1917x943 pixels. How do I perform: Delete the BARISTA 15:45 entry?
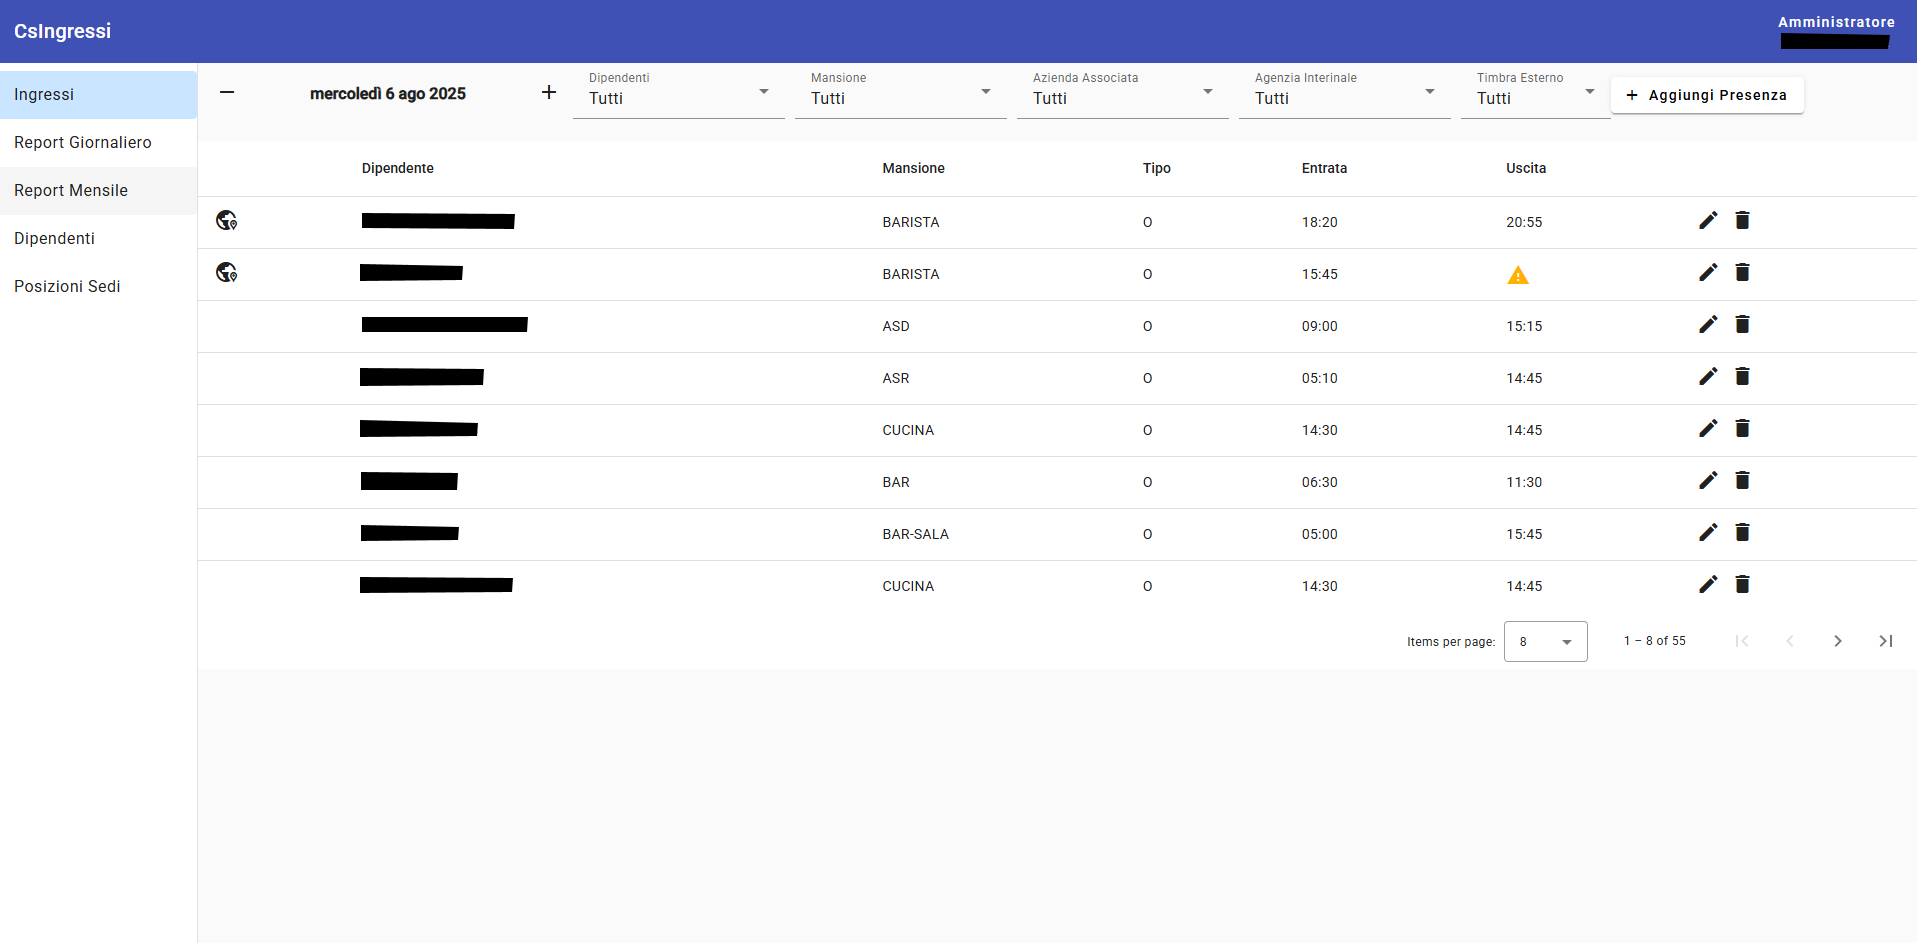click(x=1742, y=272)
